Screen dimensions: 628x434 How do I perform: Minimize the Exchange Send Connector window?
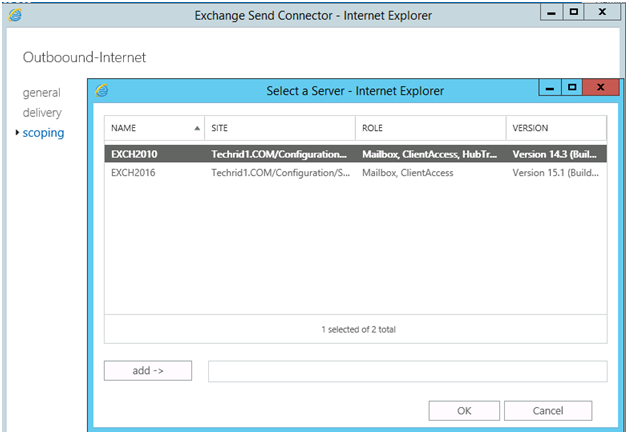tap(552, 12)
